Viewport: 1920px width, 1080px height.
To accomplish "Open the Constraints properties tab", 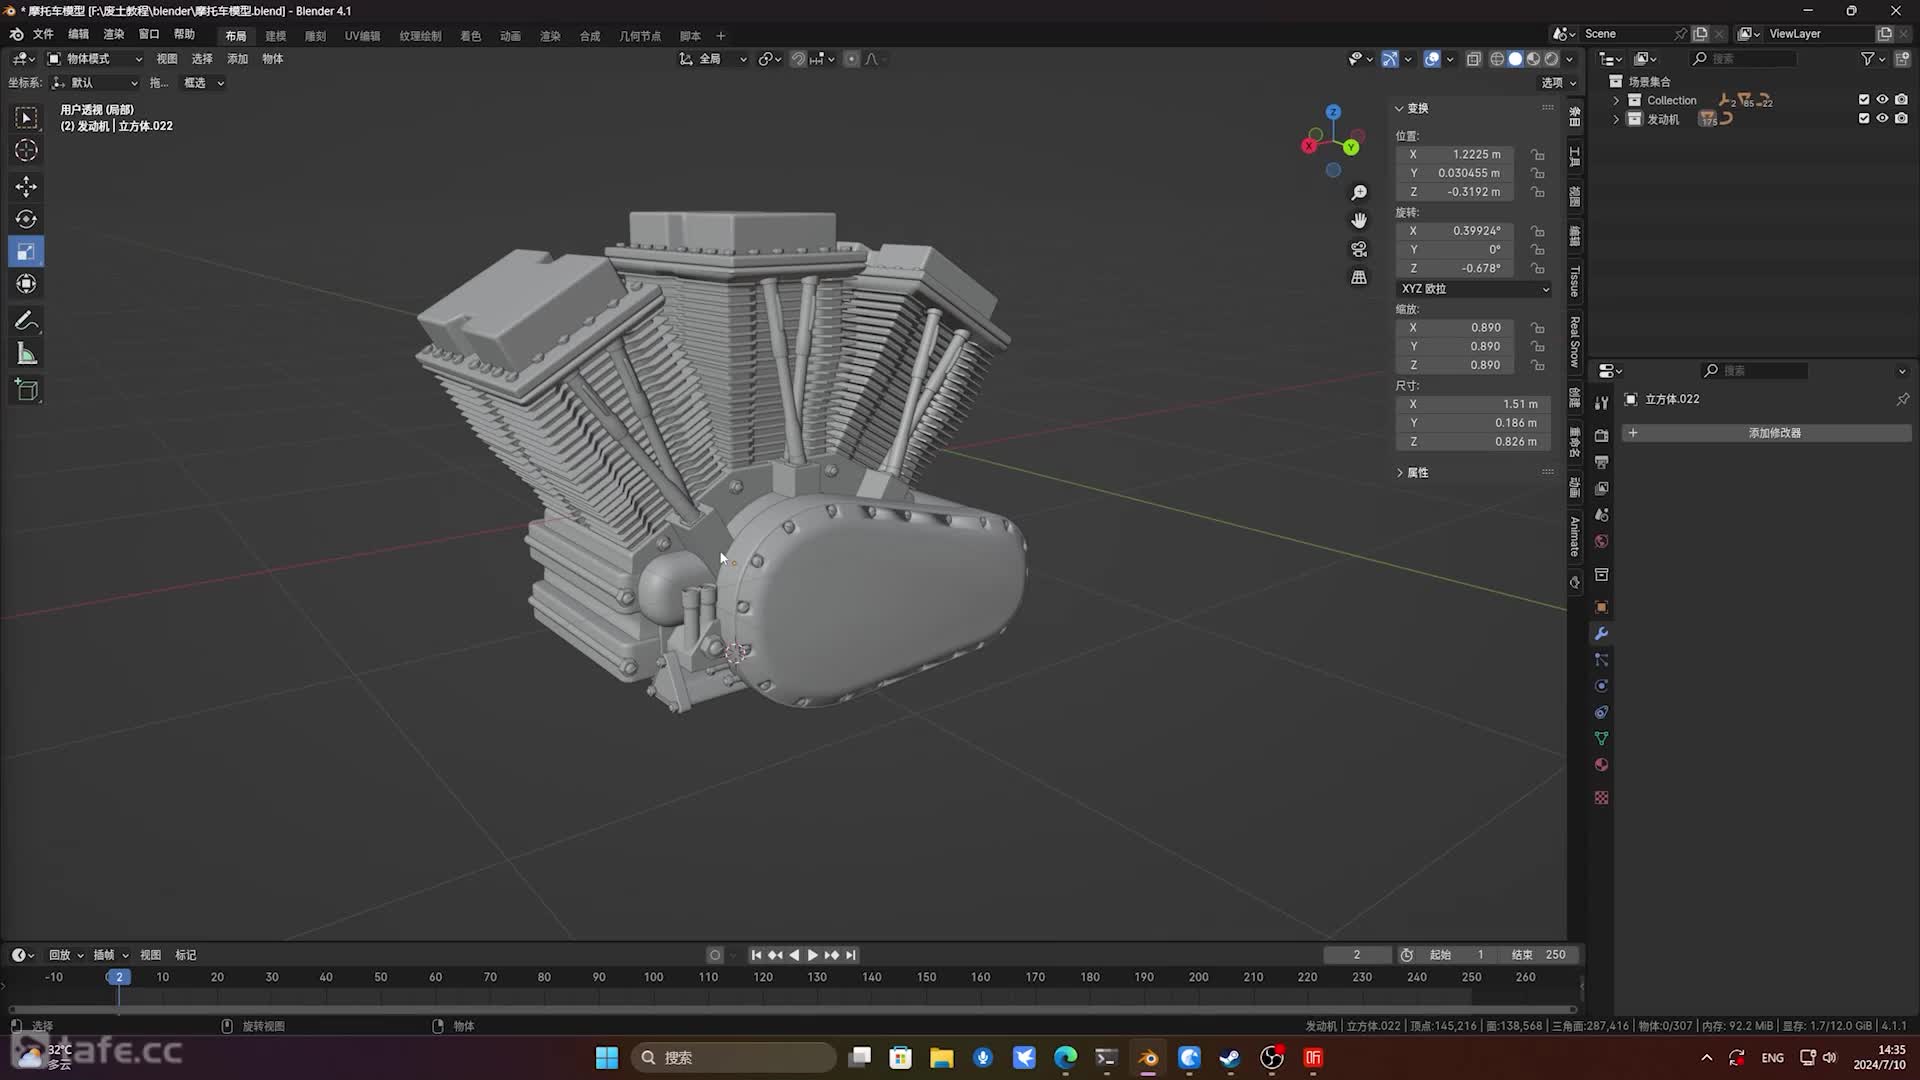I will 1601,712.
